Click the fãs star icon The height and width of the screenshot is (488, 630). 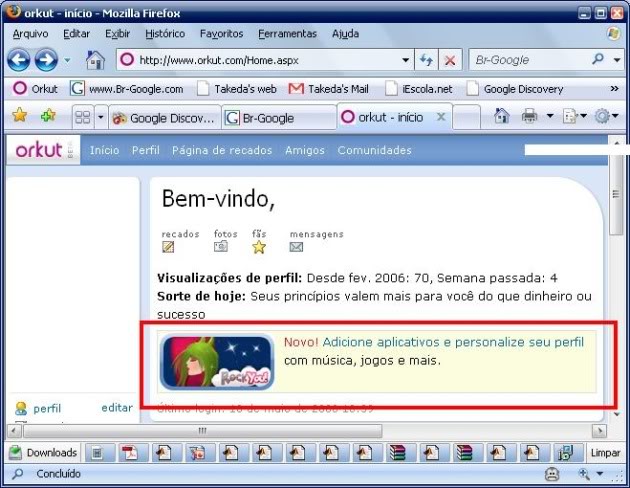pos(259,247)
